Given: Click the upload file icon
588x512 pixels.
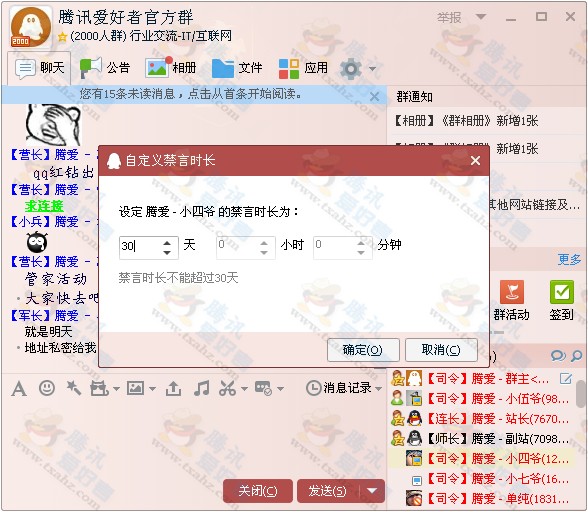Looking at the screenshot, I should pyautogui.click(x=173, y=389).
